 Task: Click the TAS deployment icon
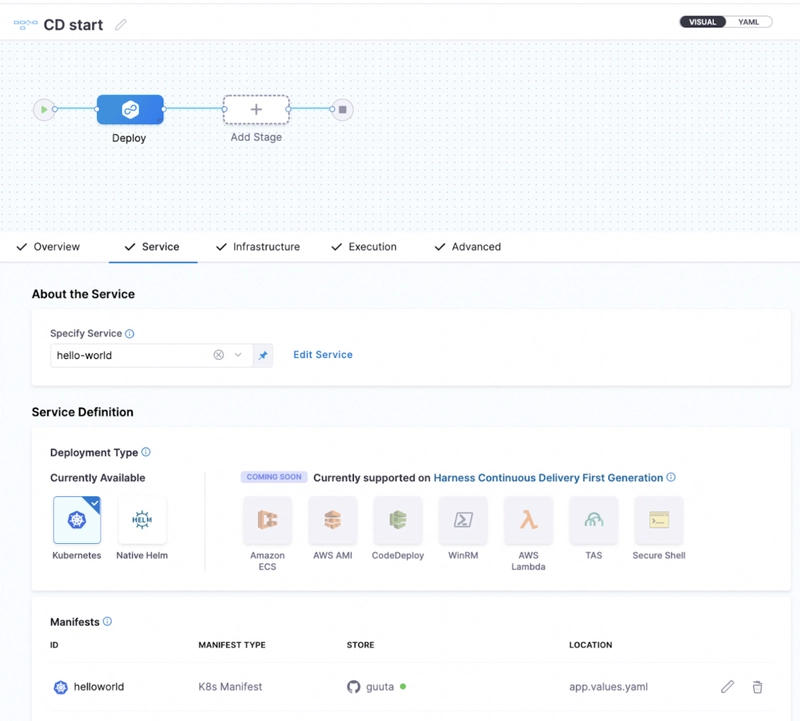(594, 520)
